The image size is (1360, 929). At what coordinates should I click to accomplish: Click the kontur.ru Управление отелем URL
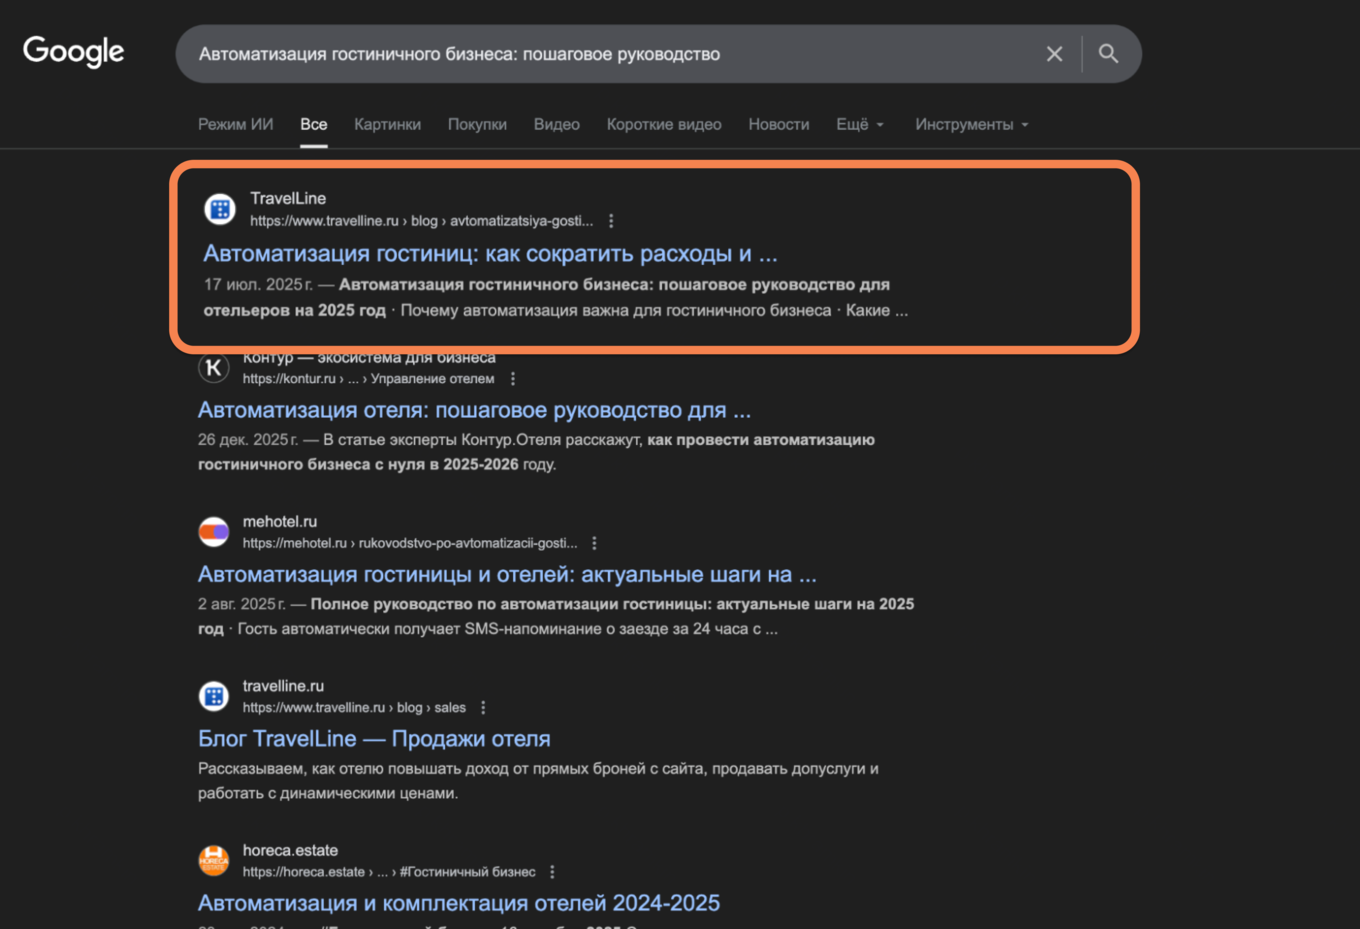368,379
